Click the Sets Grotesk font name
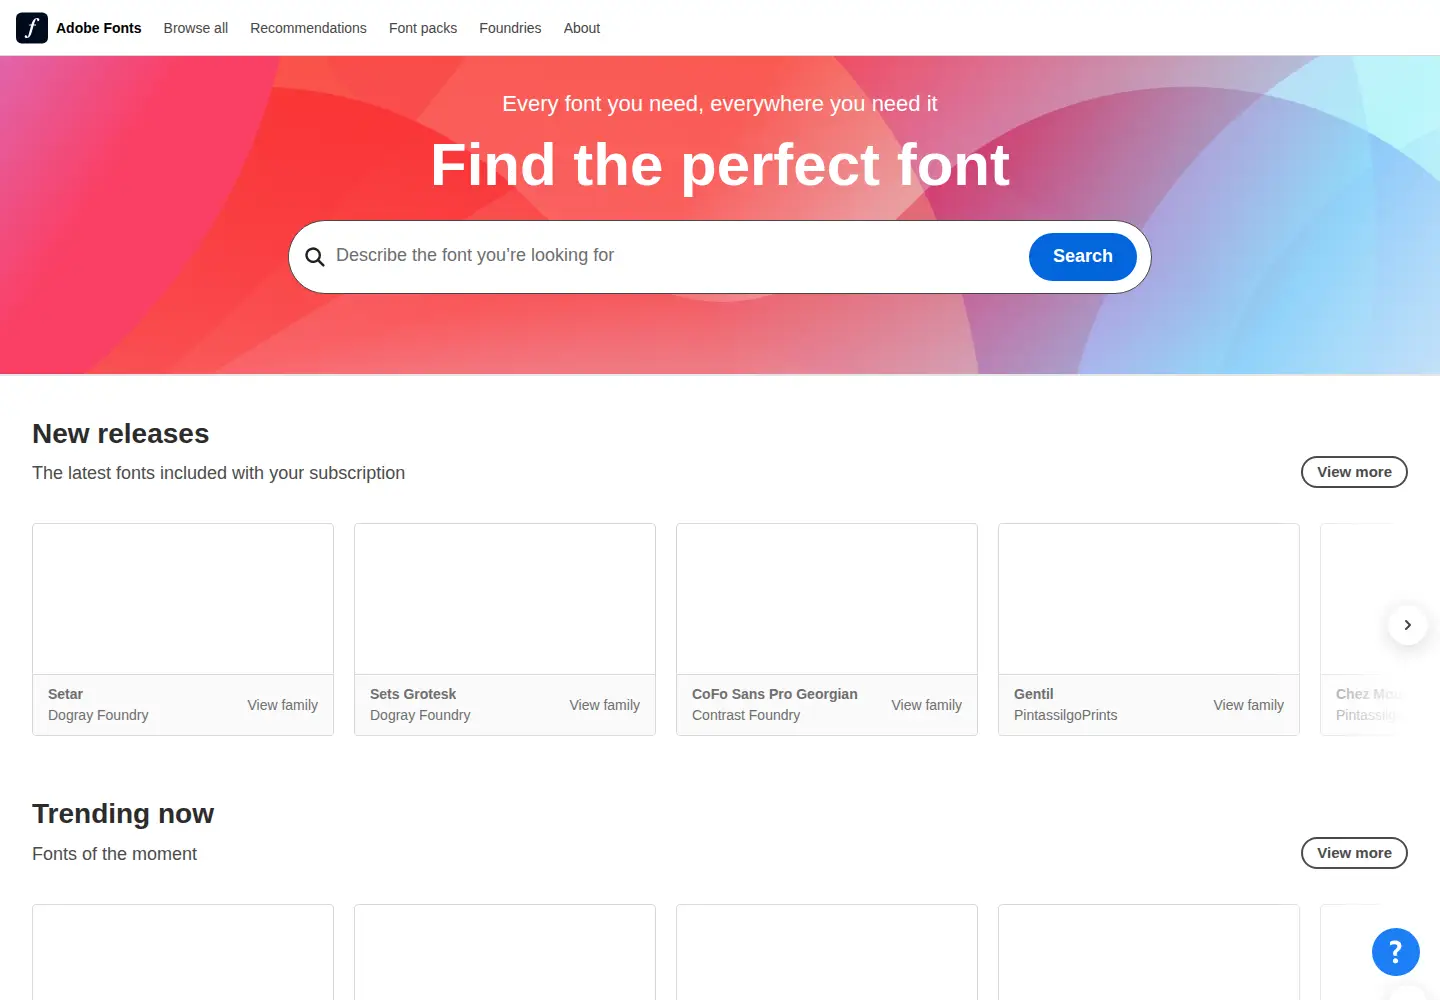Viewport: 1440px width, 1000px height. (413, 694)
